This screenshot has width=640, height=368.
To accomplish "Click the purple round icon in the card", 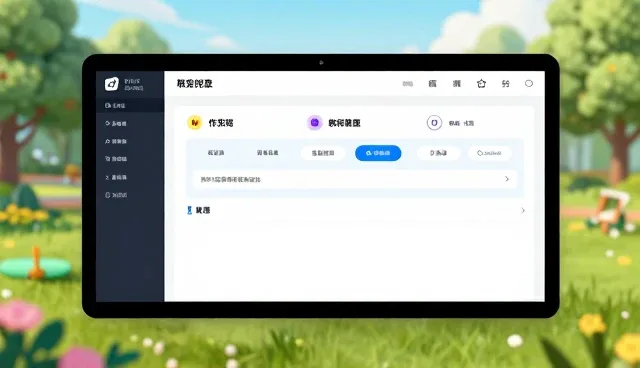I will pos(314,122).
